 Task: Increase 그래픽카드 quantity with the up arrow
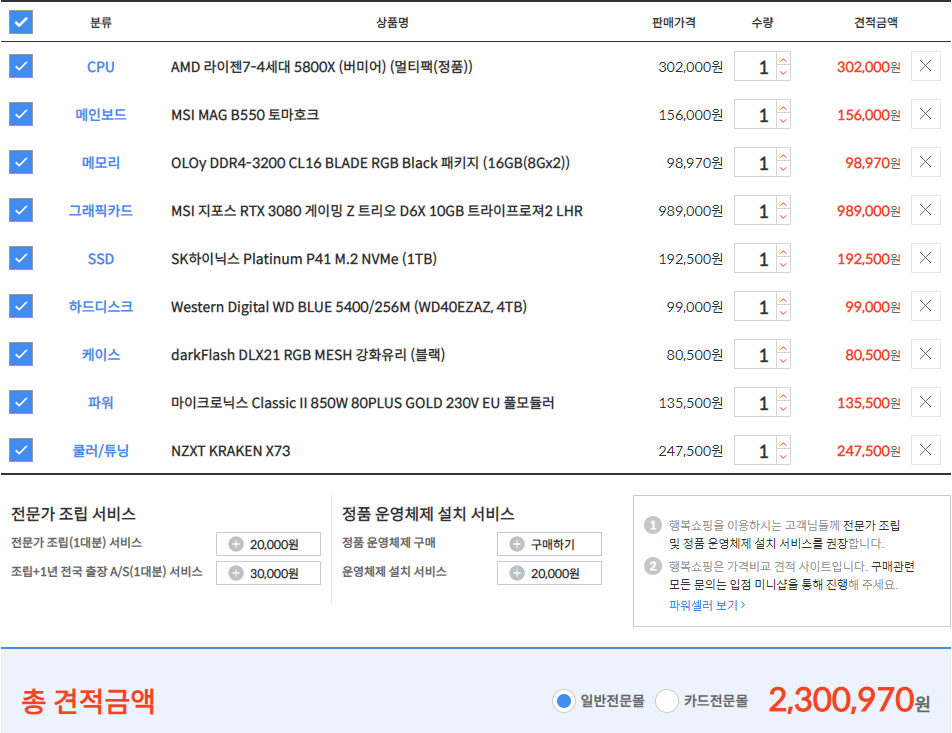click(783, 203)
